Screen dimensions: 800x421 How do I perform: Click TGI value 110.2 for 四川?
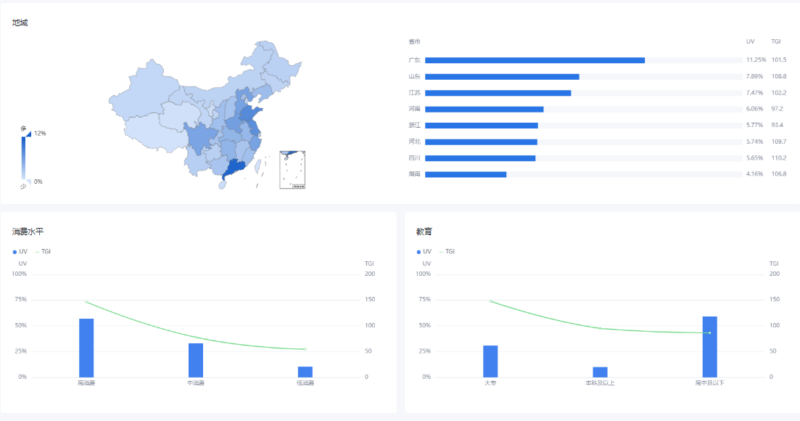click(779, 158)
